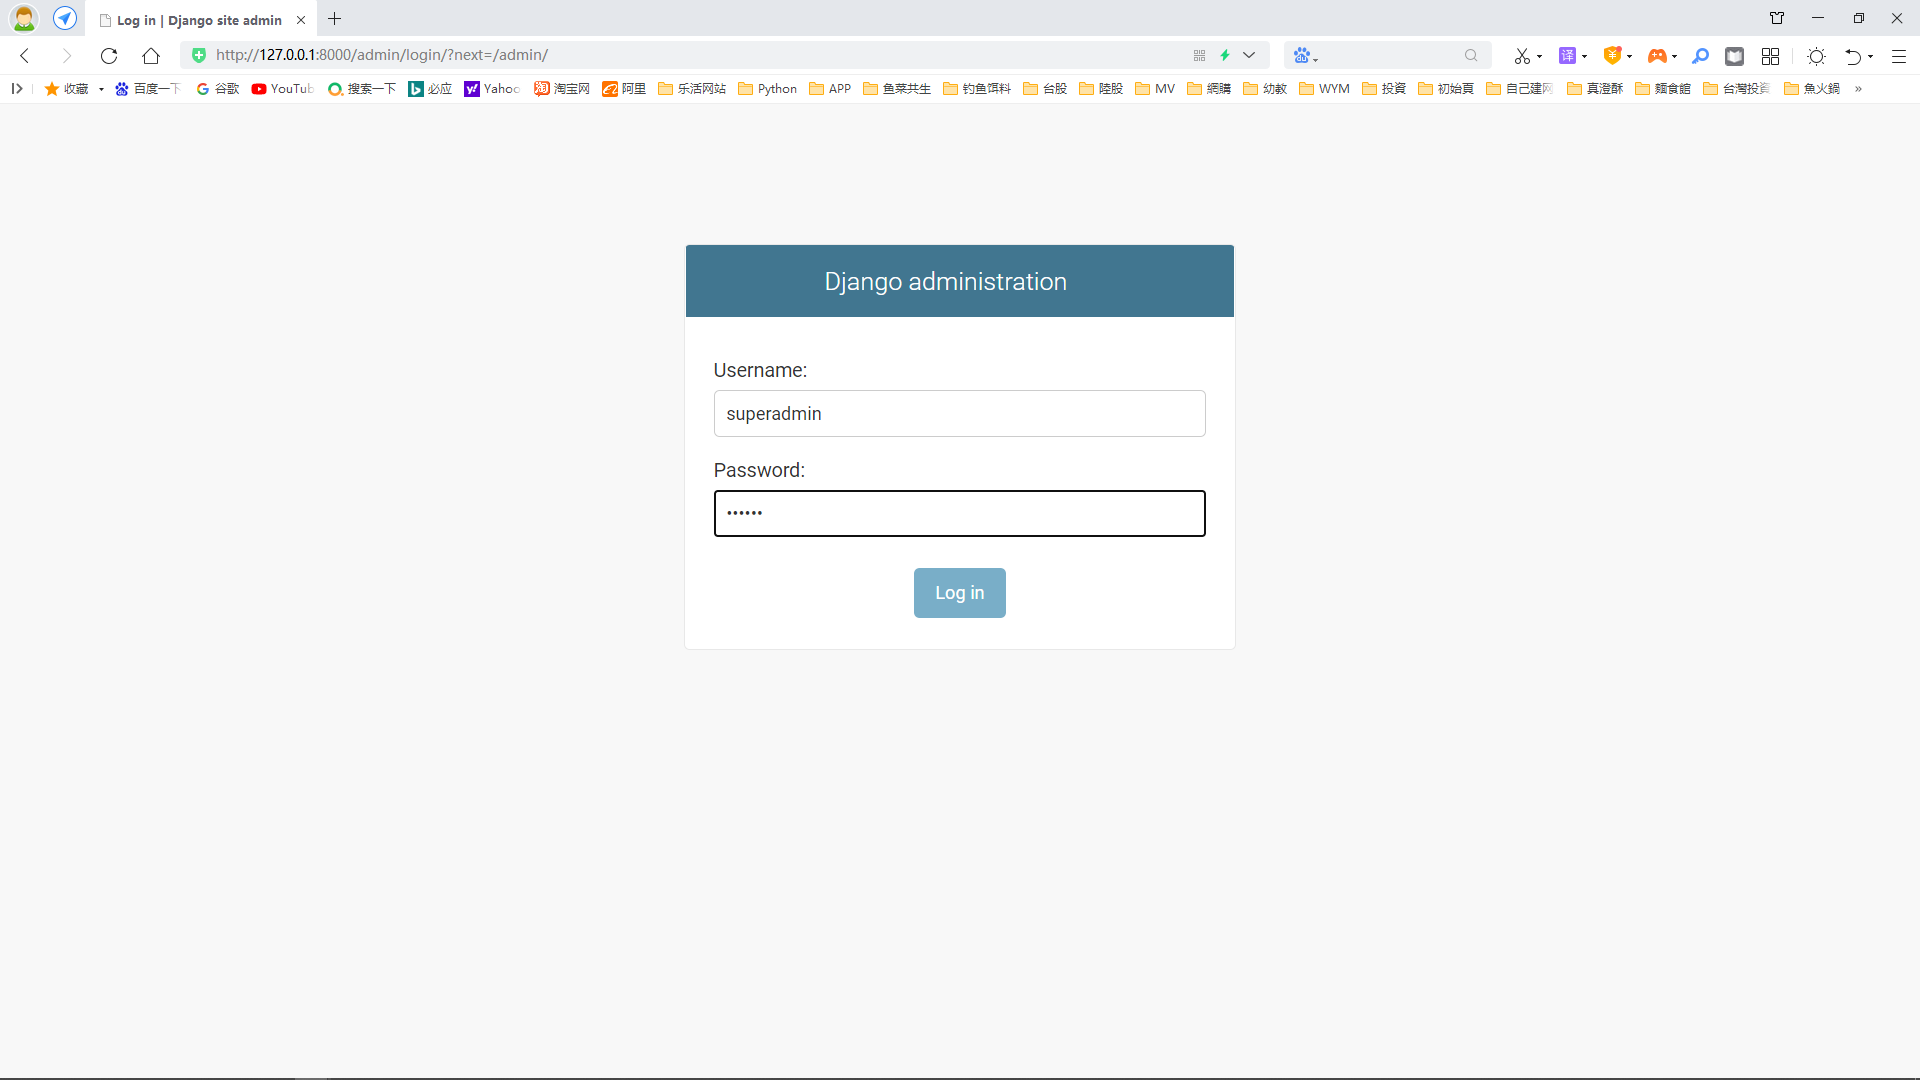Open a new browser tab
Image resolution: width=1920 pixels, height=1080 pixels.
335,19
